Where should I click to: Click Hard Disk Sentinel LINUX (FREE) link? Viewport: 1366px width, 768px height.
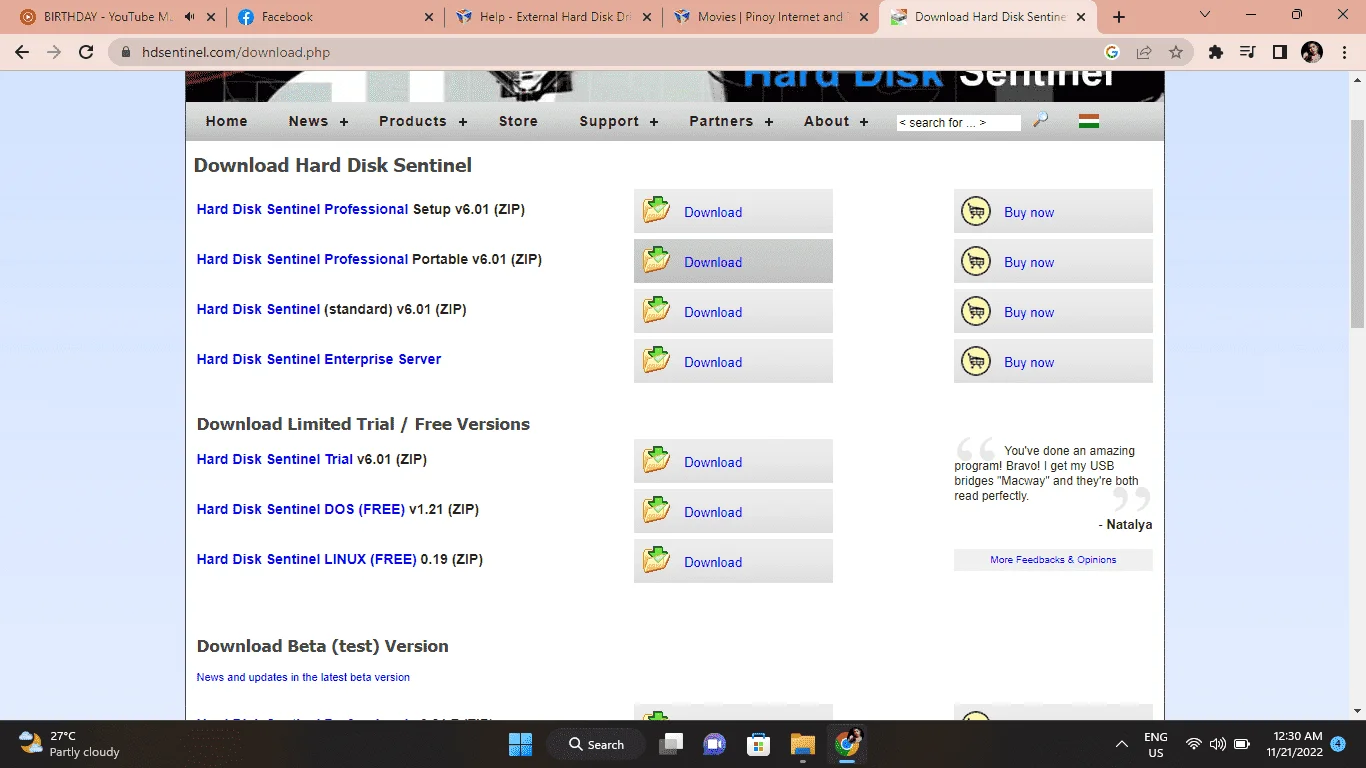tap(307, 559)
